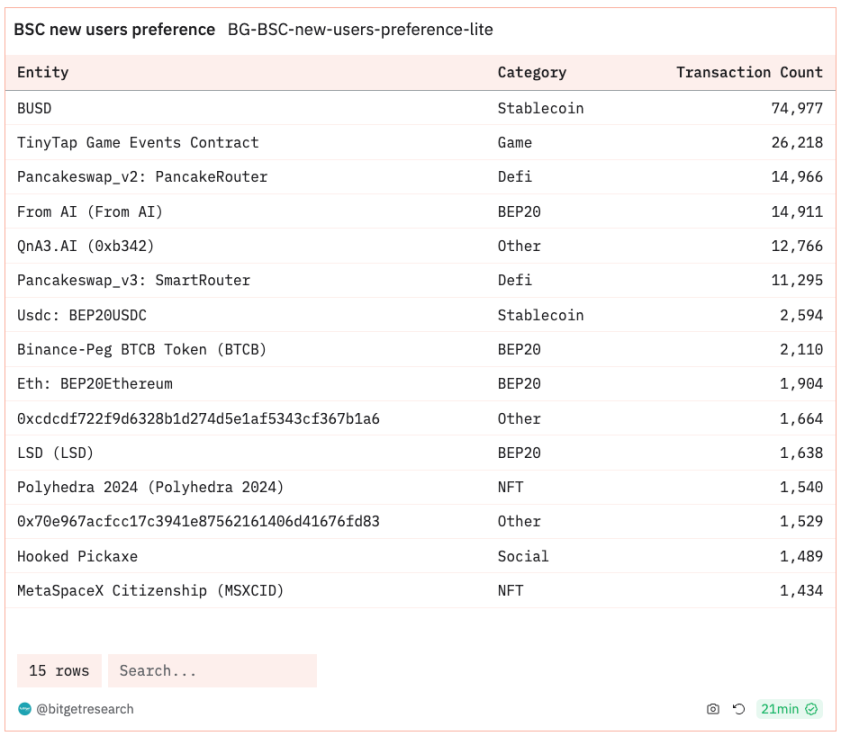
Task: Select the Hooked Pickaxe entity
Action: point(77,556)
